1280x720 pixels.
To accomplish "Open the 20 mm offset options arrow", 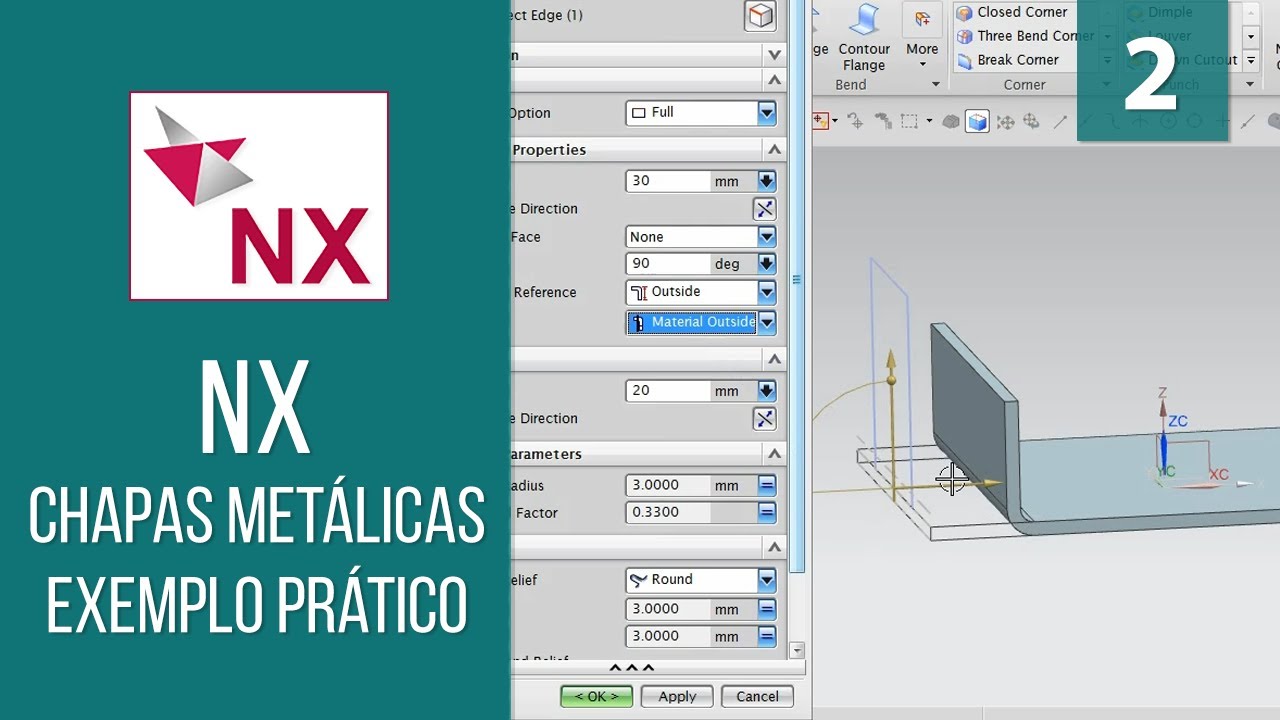I will 767,391.
